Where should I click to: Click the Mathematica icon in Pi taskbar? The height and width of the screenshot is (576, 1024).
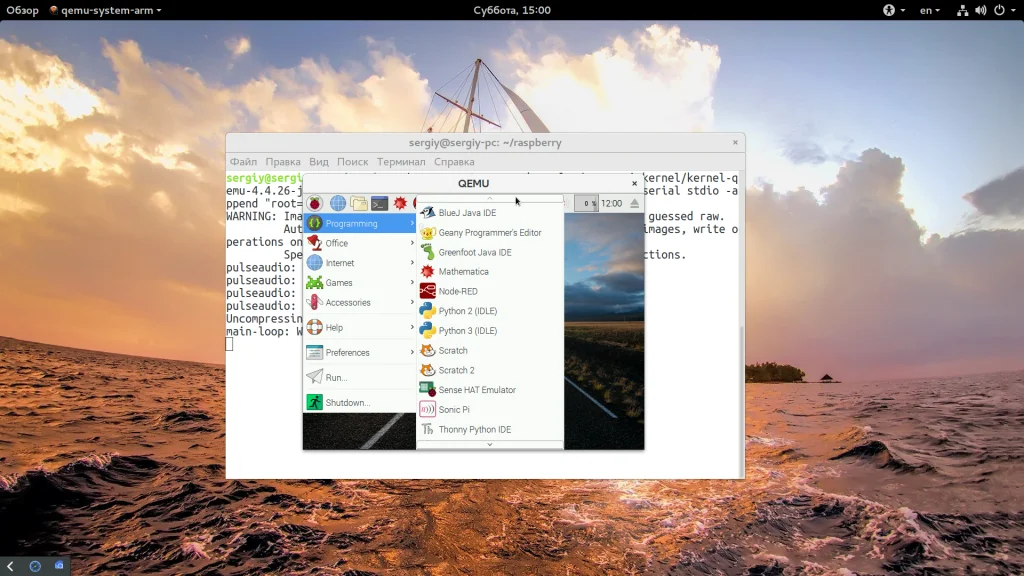click(400, 203)
